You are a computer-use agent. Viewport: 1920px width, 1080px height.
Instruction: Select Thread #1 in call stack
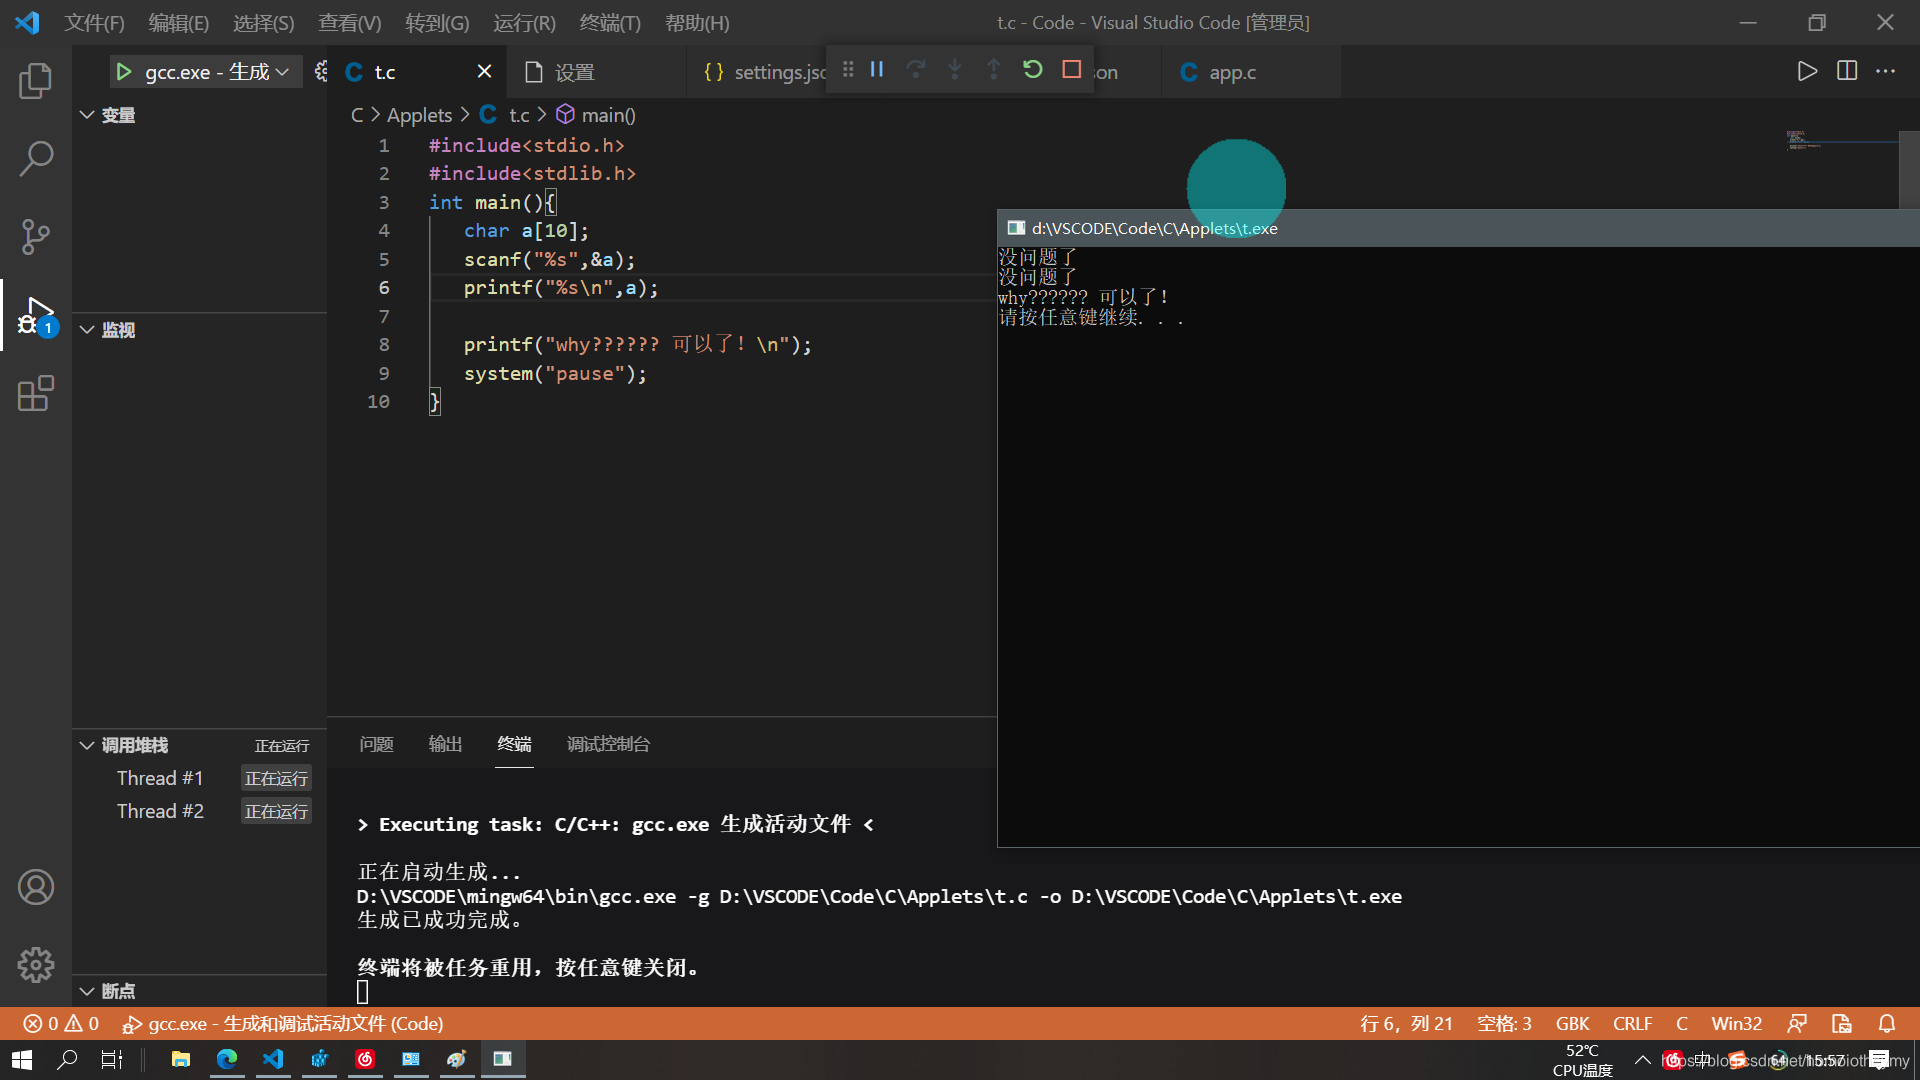click(160, 778)
